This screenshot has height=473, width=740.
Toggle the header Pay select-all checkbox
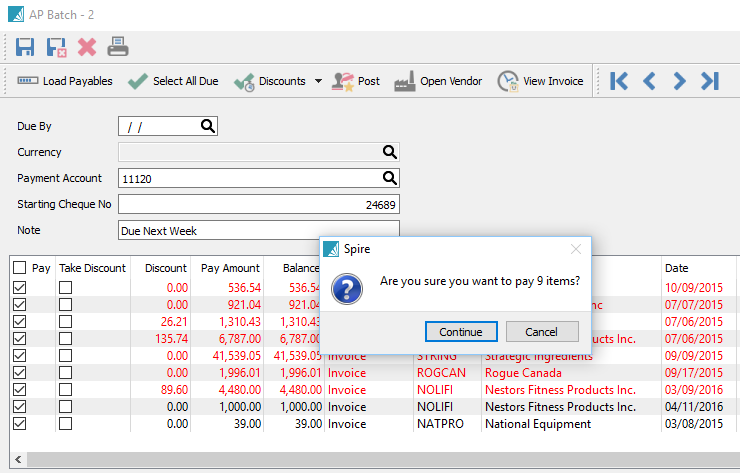[x=20, y=268]
